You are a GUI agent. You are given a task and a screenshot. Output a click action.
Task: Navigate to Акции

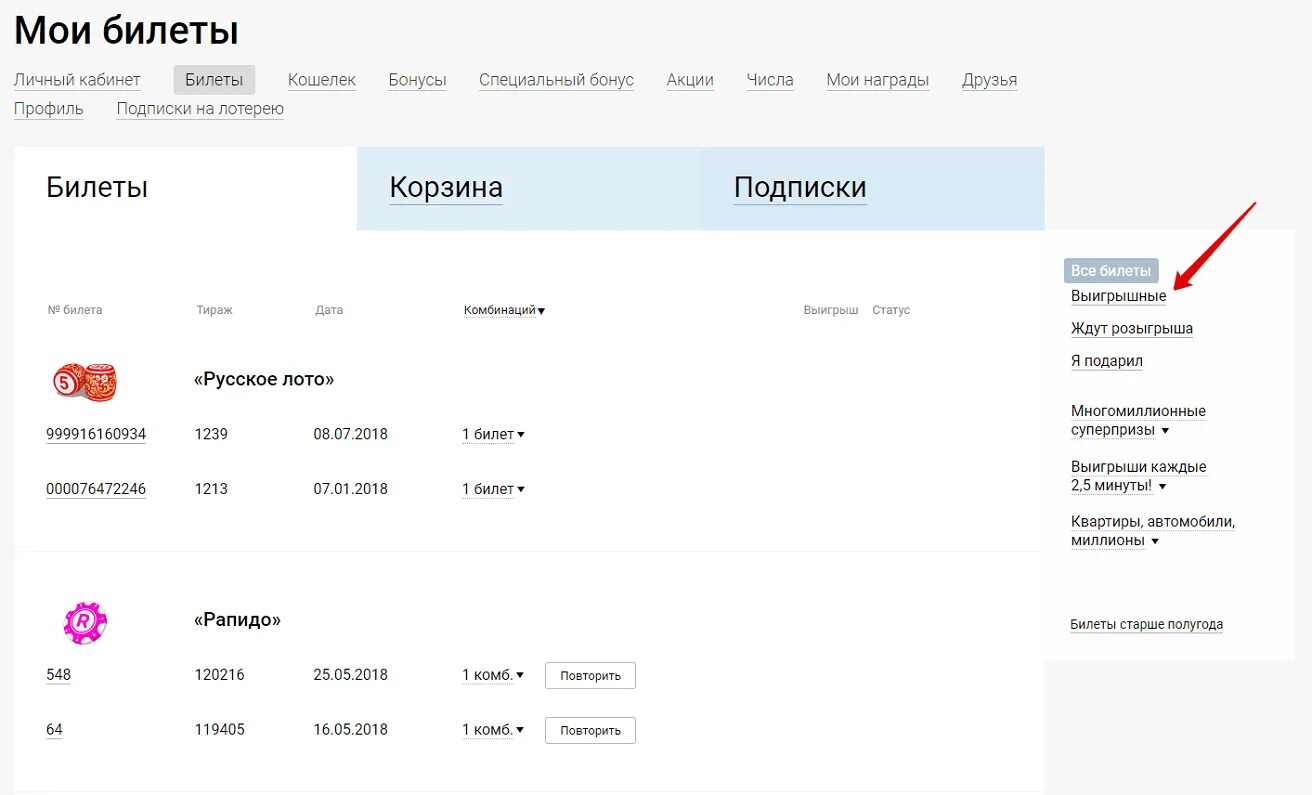[x=690, y=80]
